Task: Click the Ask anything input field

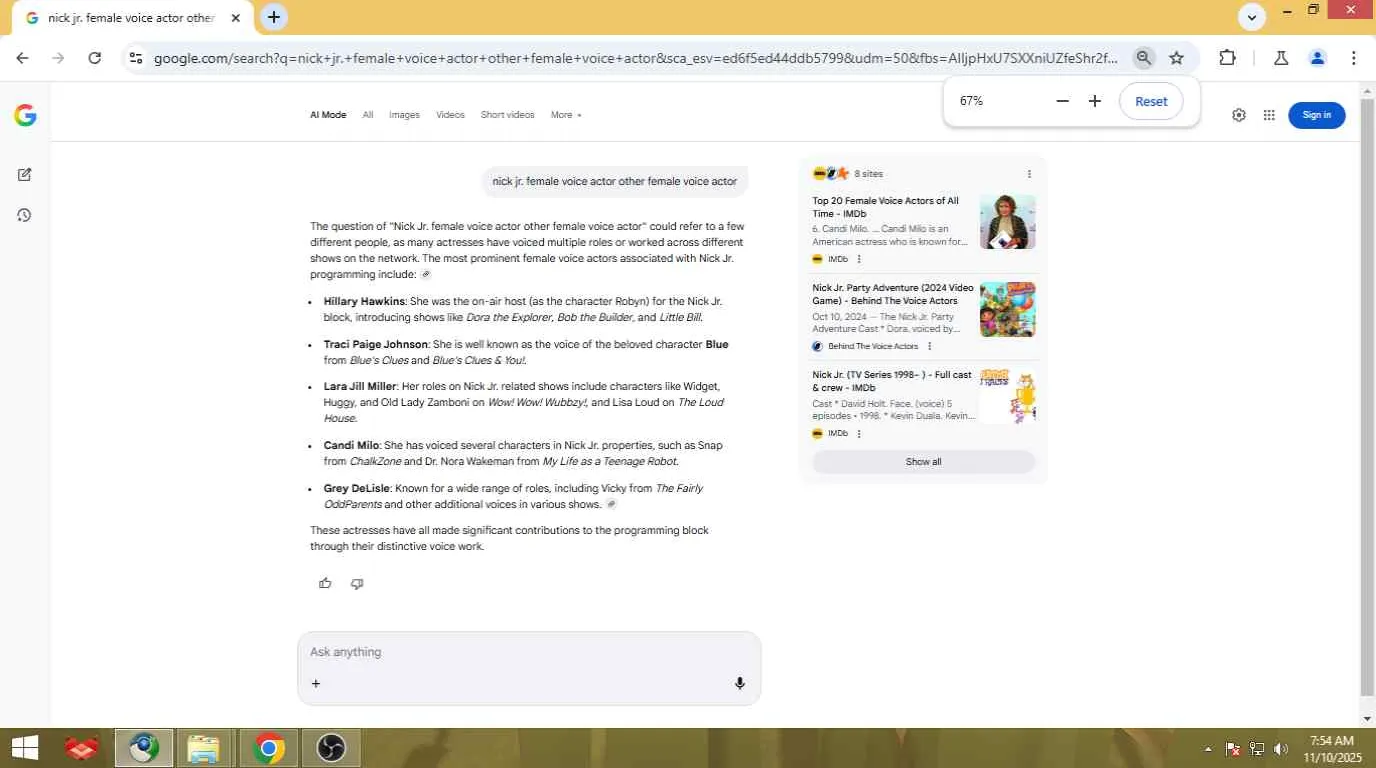Action: 529,652
